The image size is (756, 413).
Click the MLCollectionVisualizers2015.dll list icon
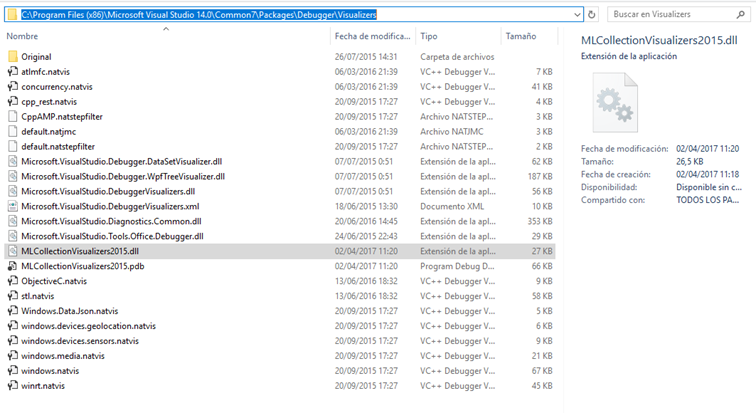point(13,251)
